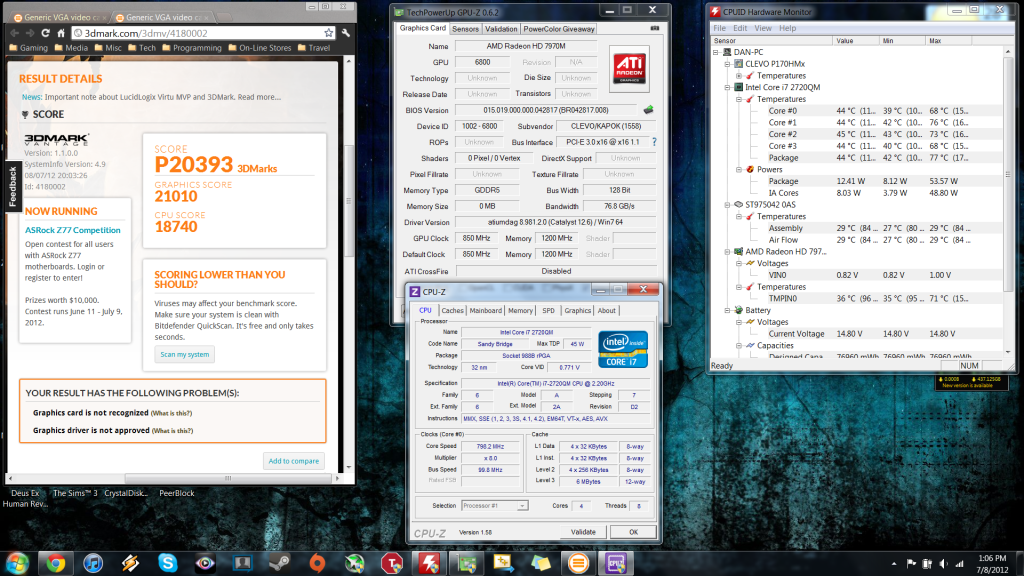Image resolution: width=1024 pixels, height=576 pixels.
Task: Click the Validate button in CPU-Z
Action: pyautogui.click(x=583, y=532)
